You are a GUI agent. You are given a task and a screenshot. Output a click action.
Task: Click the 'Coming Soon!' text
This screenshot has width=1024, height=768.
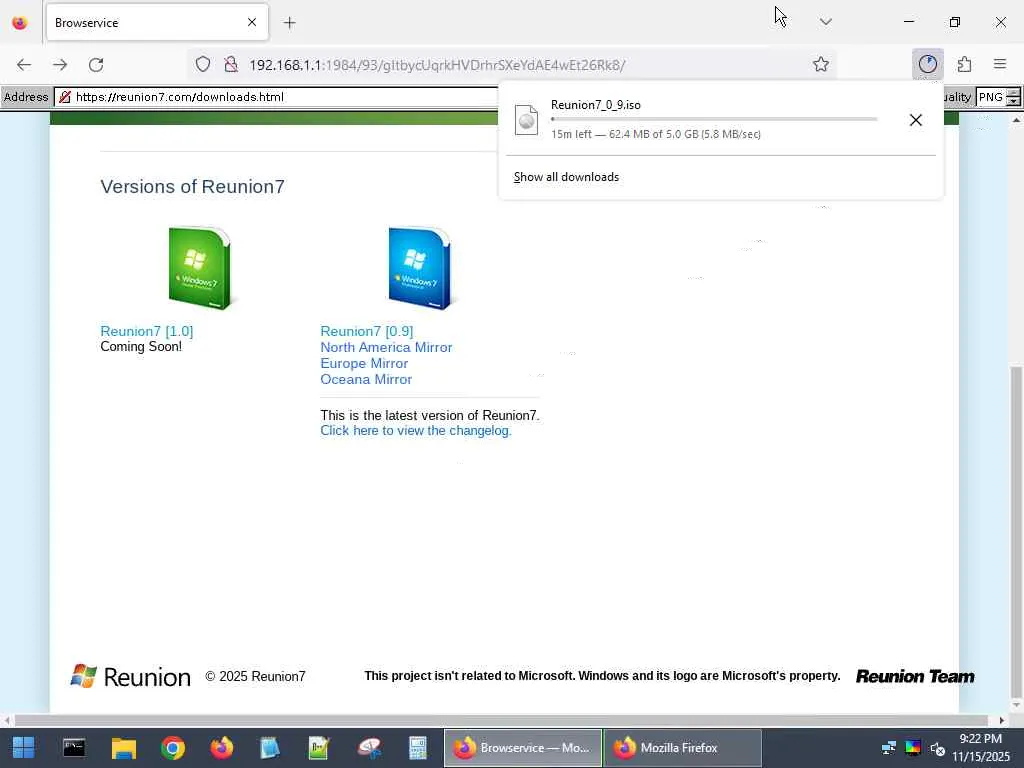coord(141,347)
